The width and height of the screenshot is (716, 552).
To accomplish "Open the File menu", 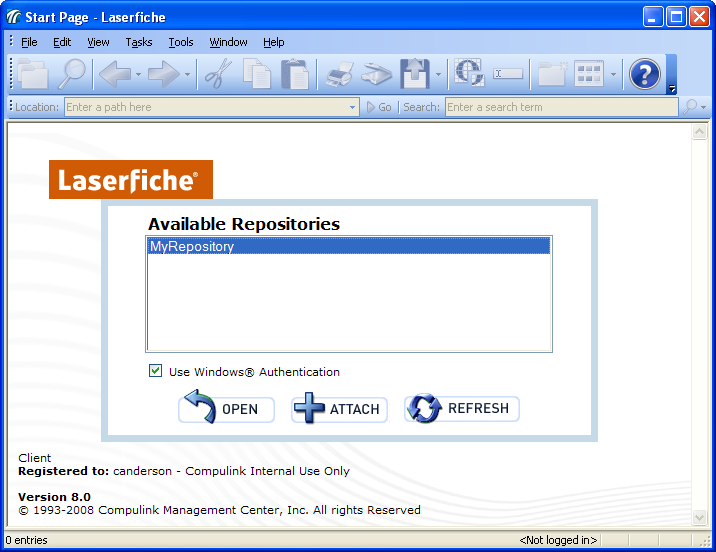I will [29, 42].
